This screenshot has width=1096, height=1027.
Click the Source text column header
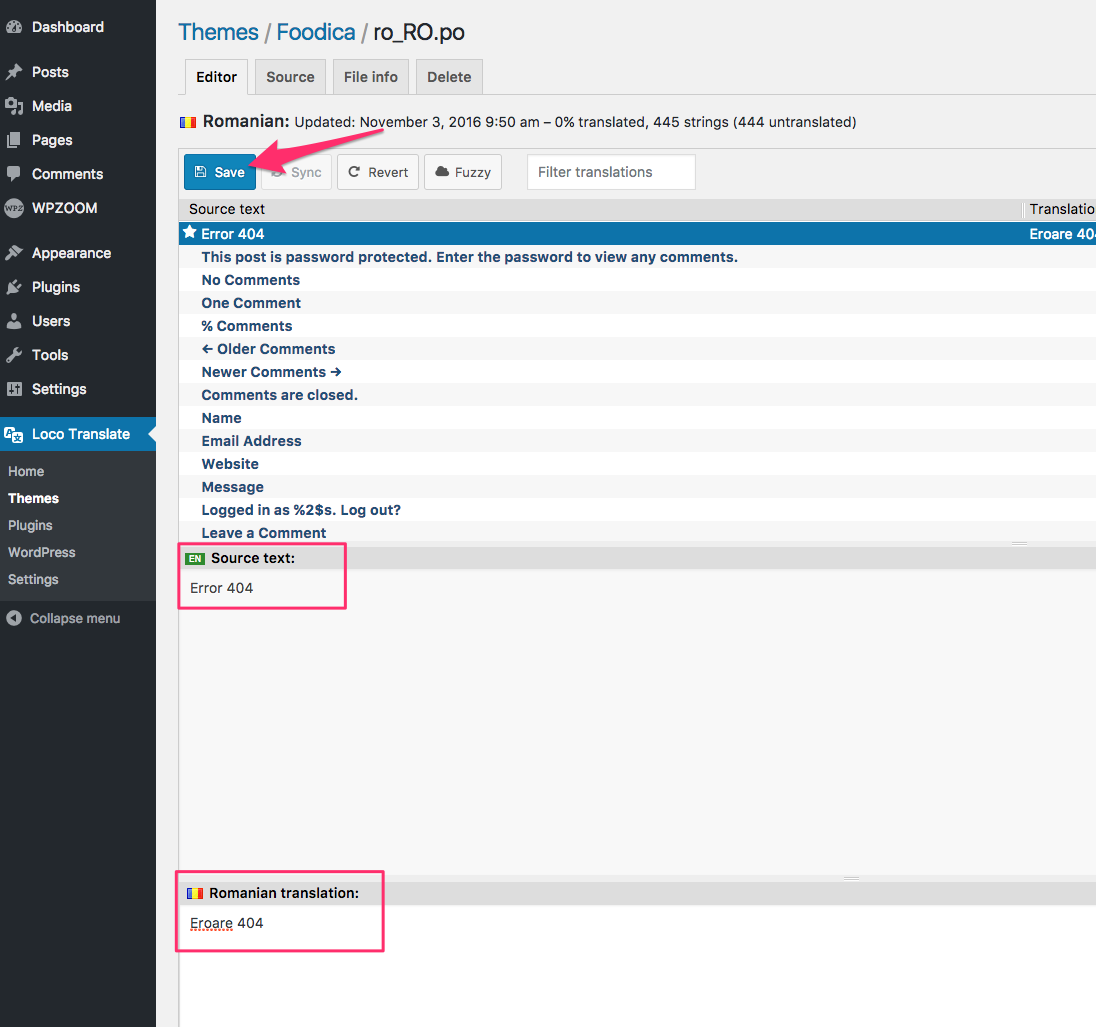pos(601,209)
